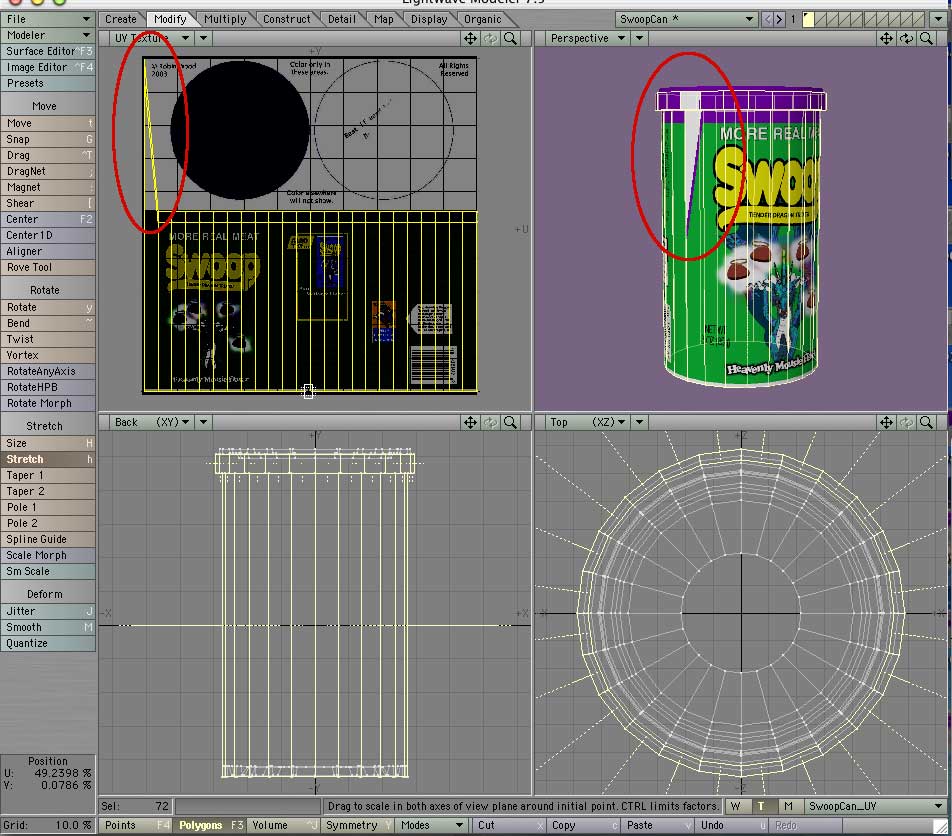Activate layer 1 slot in layer bank

pos(809,19)
